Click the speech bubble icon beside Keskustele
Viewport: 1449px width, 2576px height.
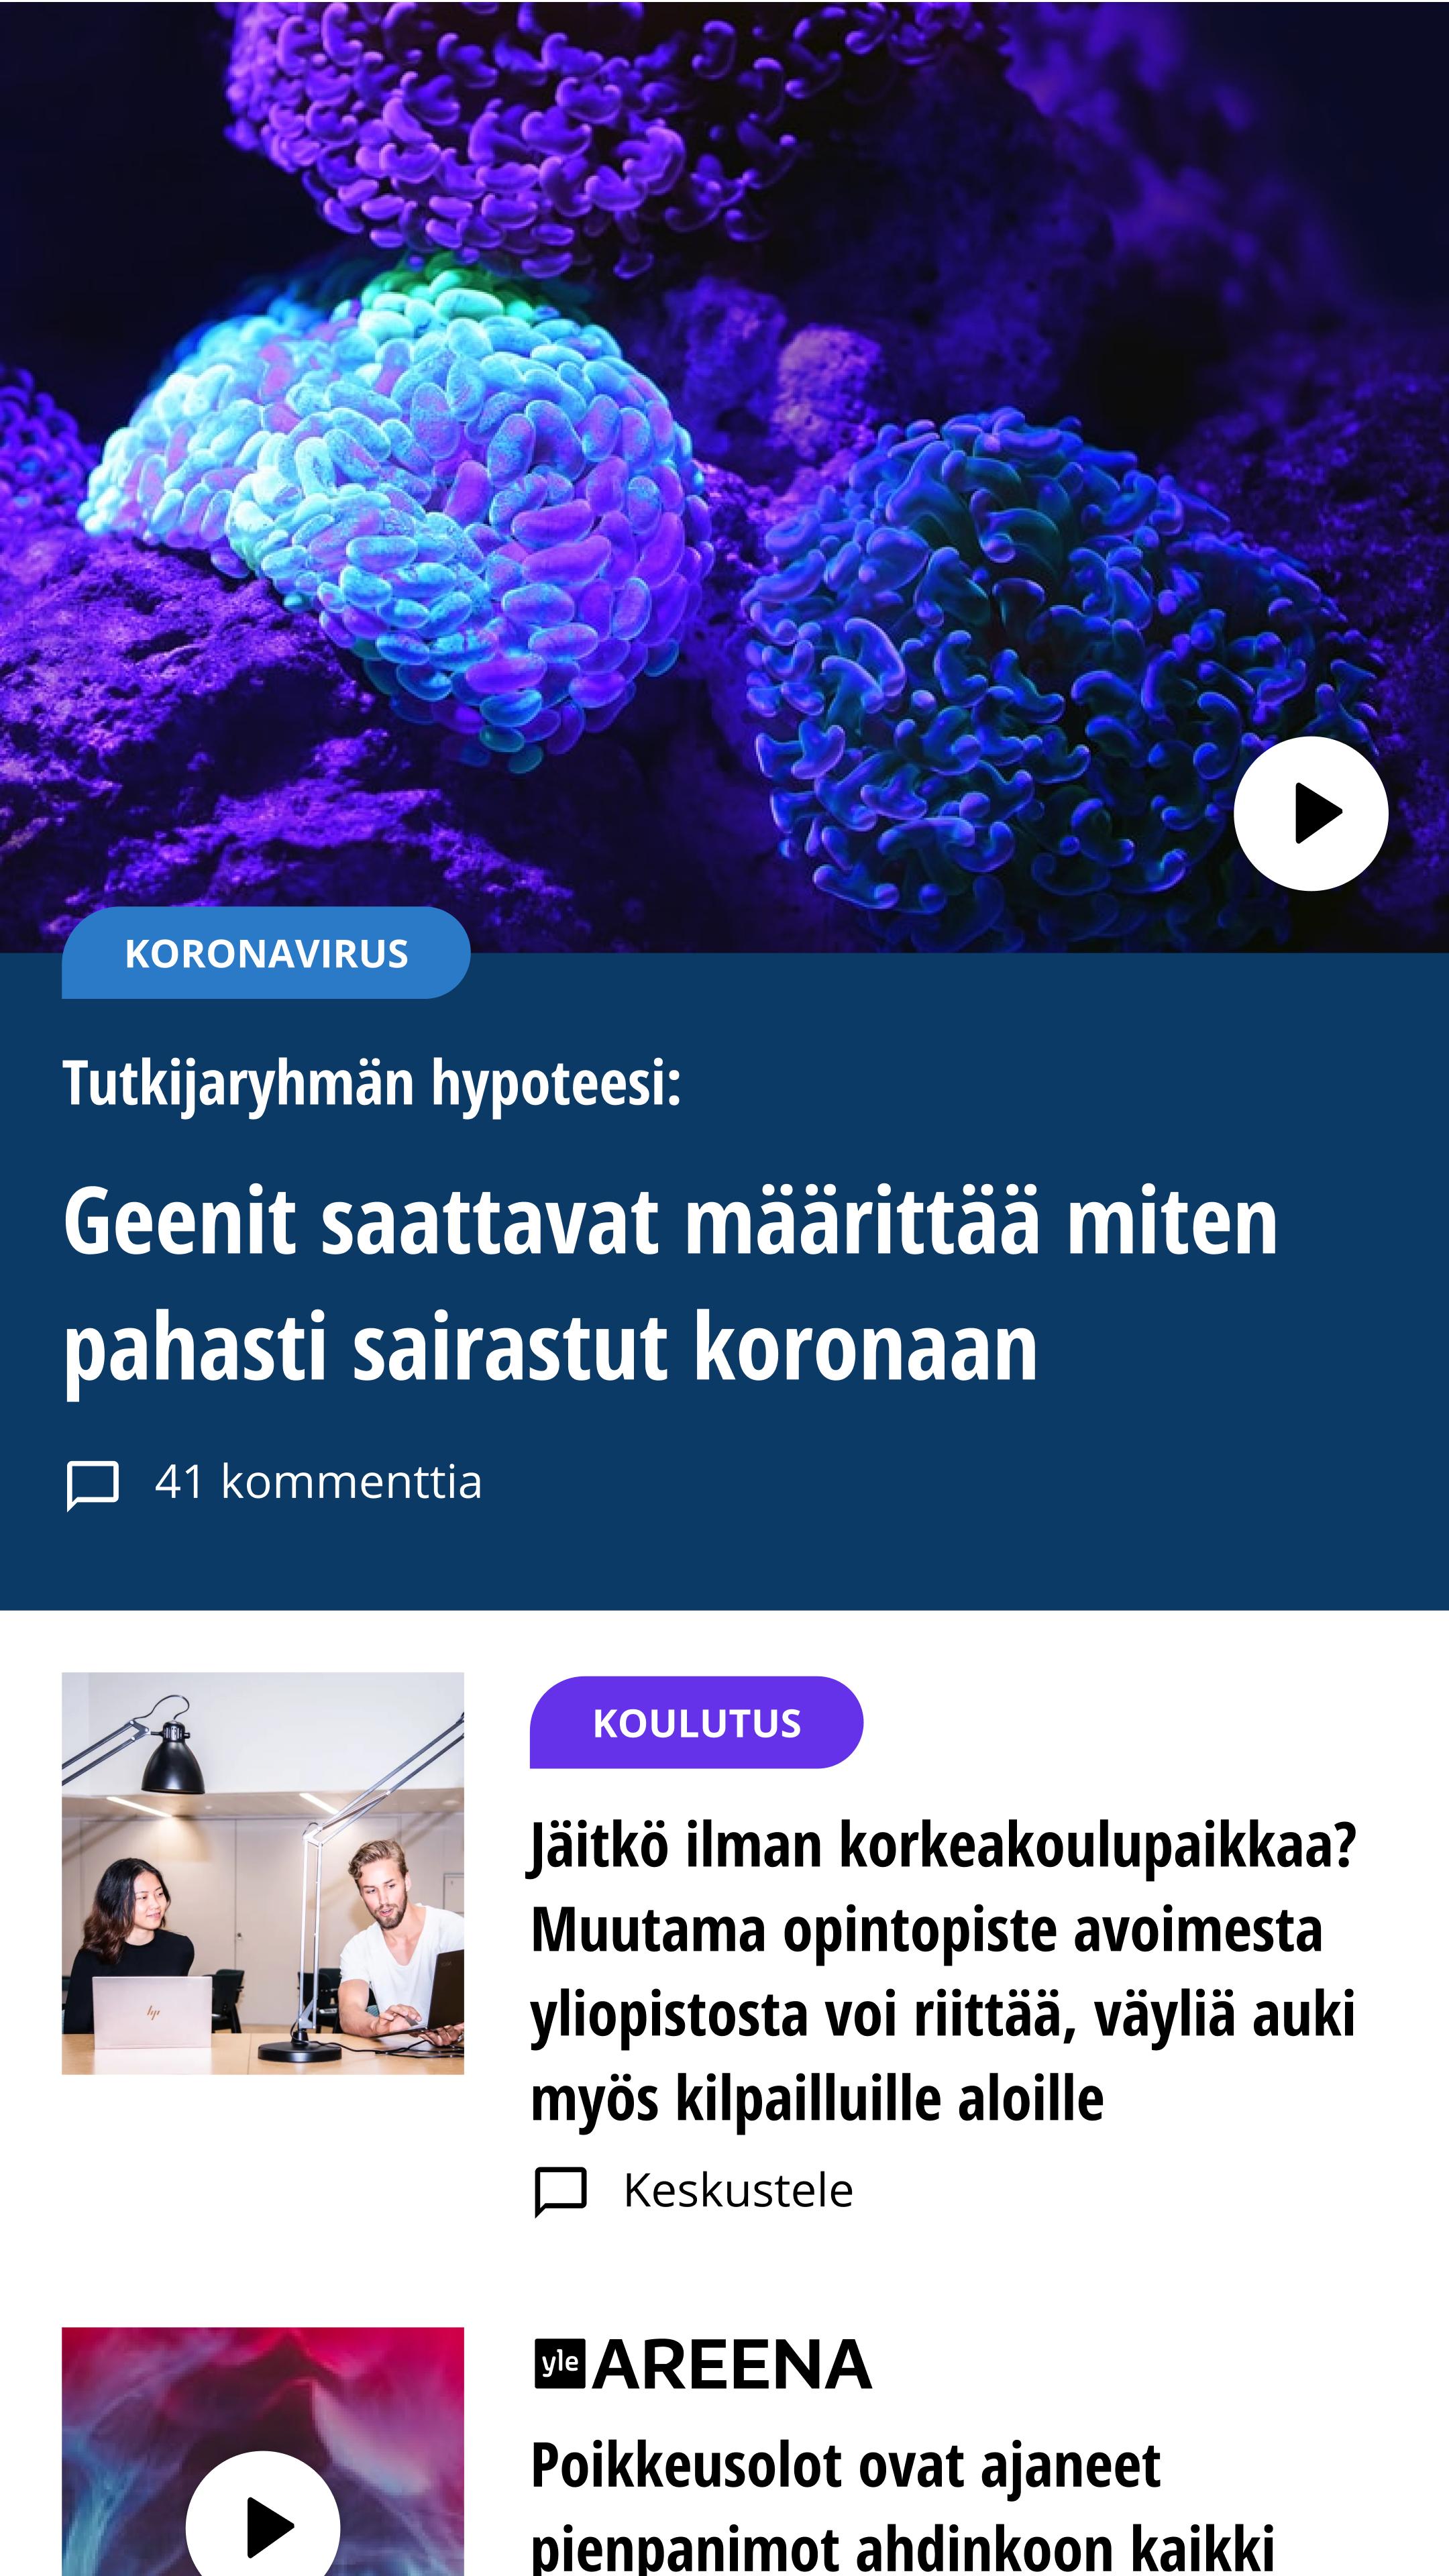pos(561,2192)
